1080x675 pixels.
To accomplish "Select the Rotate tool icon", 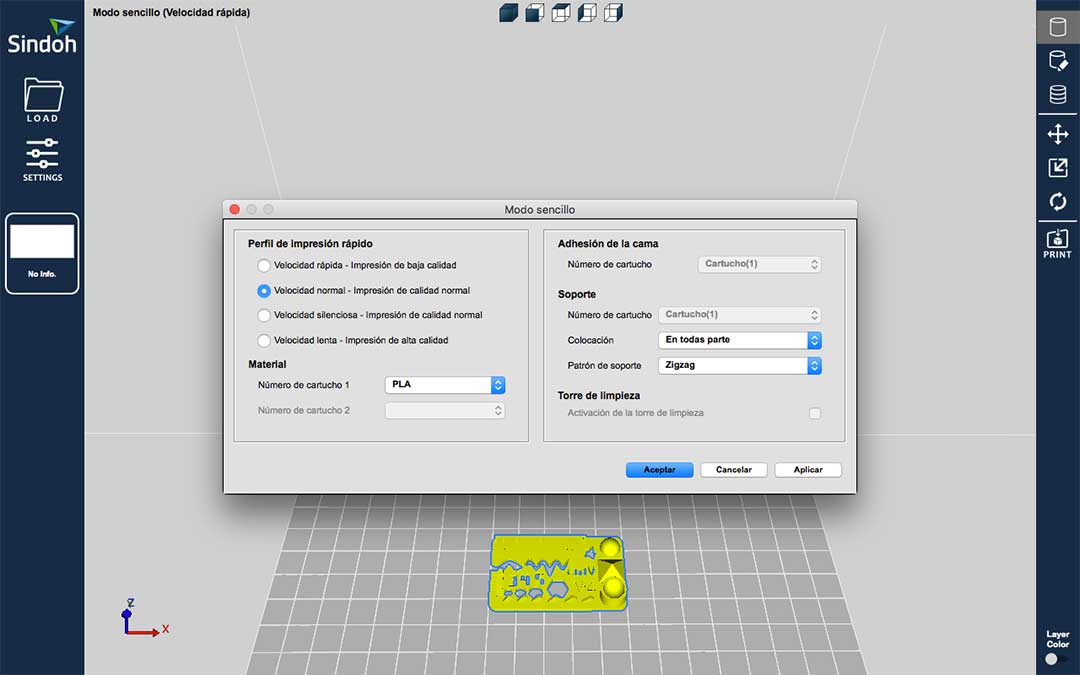I will point(1058,201).
